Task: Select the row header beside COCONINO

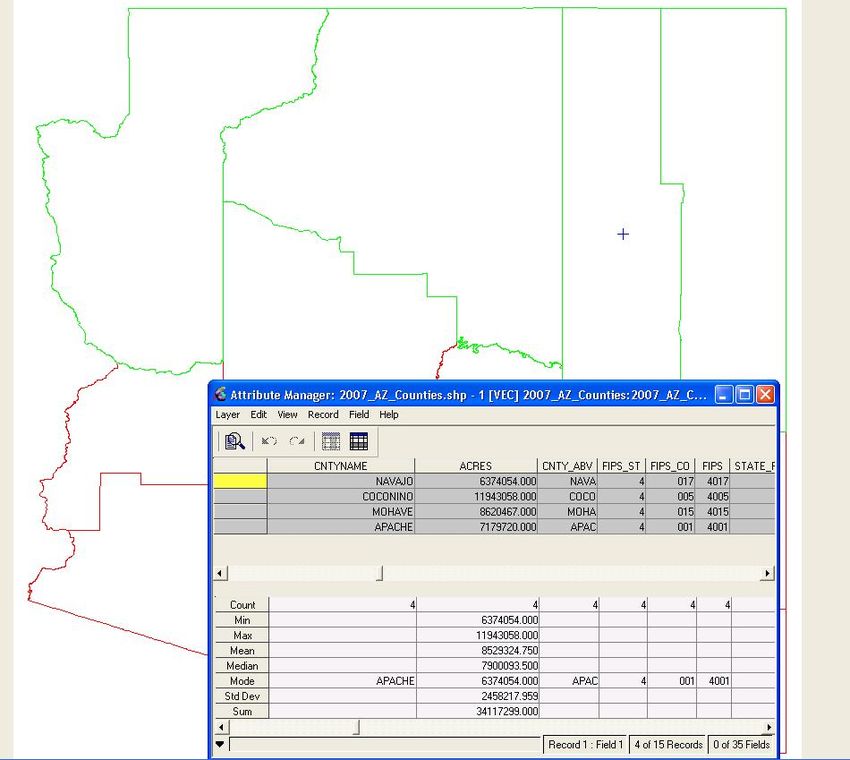Action: [240, 496]
